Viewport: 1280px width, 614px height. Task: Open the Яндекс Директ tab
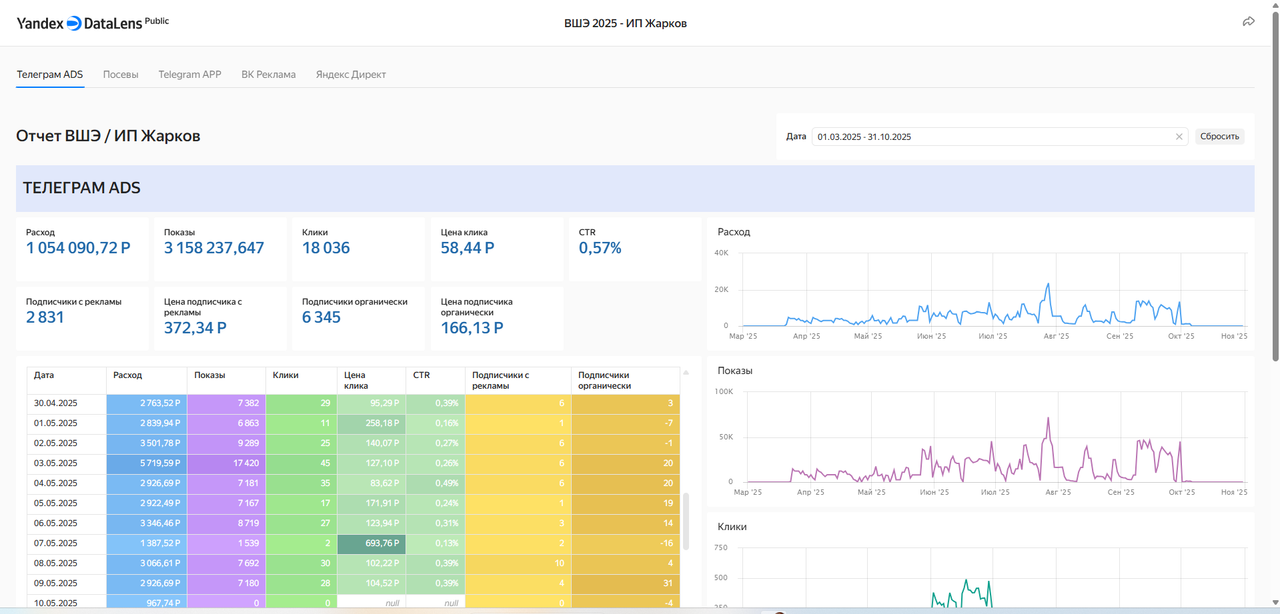pyautogui.click(x=351, y=75)
